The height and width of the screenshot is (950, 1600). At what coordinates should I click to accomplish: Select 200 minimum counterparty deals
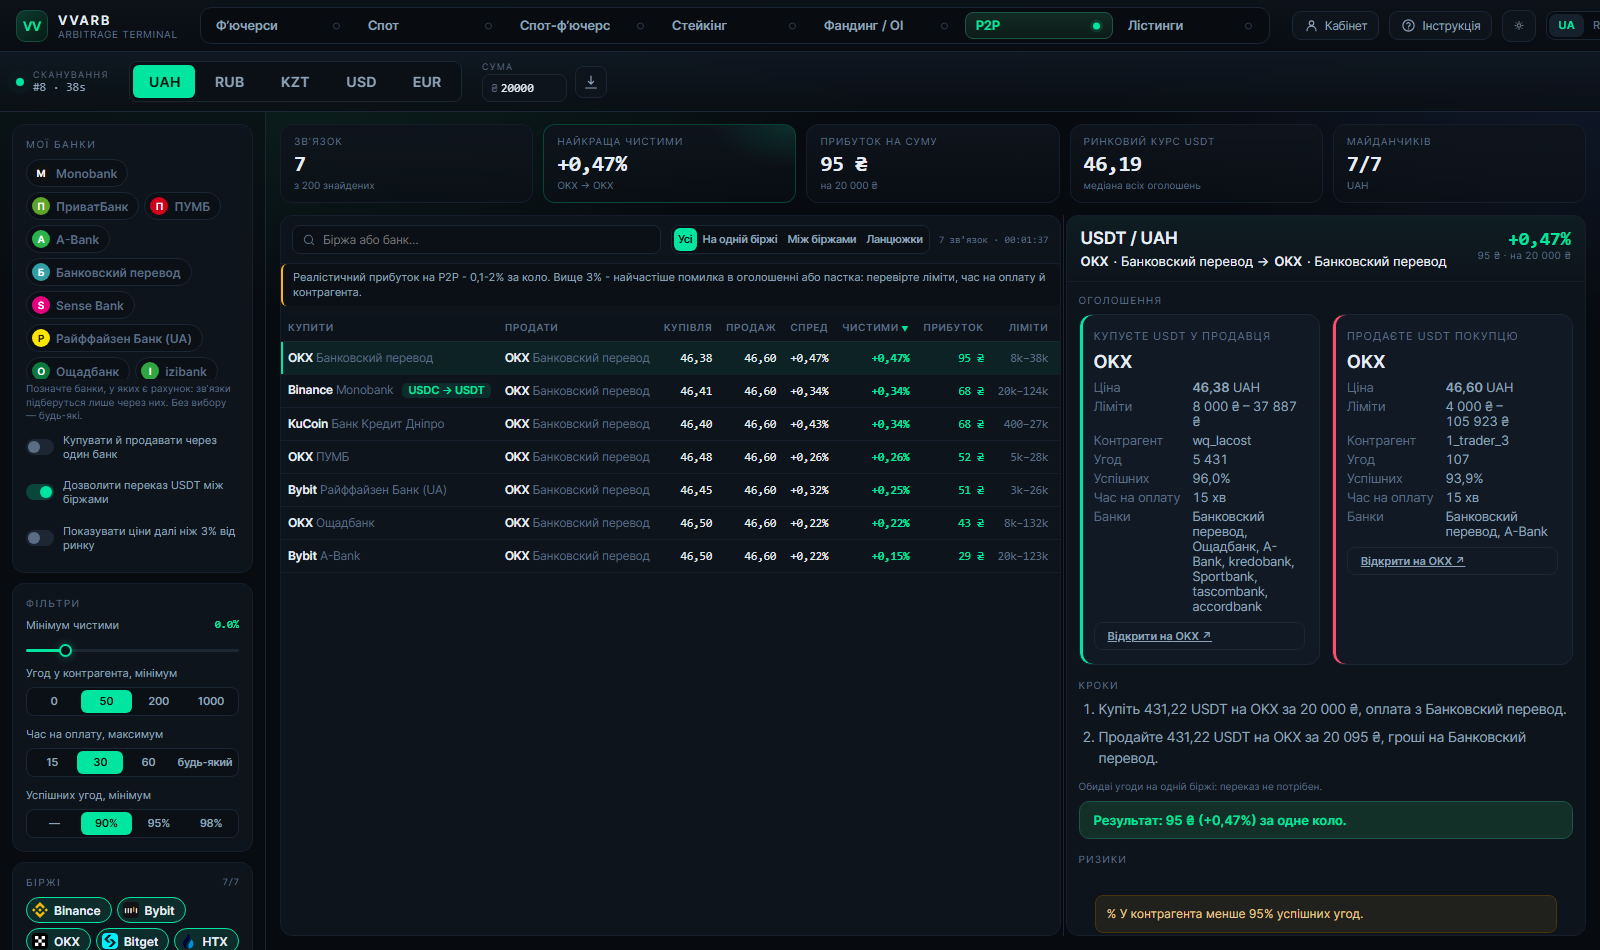(159, 701)
